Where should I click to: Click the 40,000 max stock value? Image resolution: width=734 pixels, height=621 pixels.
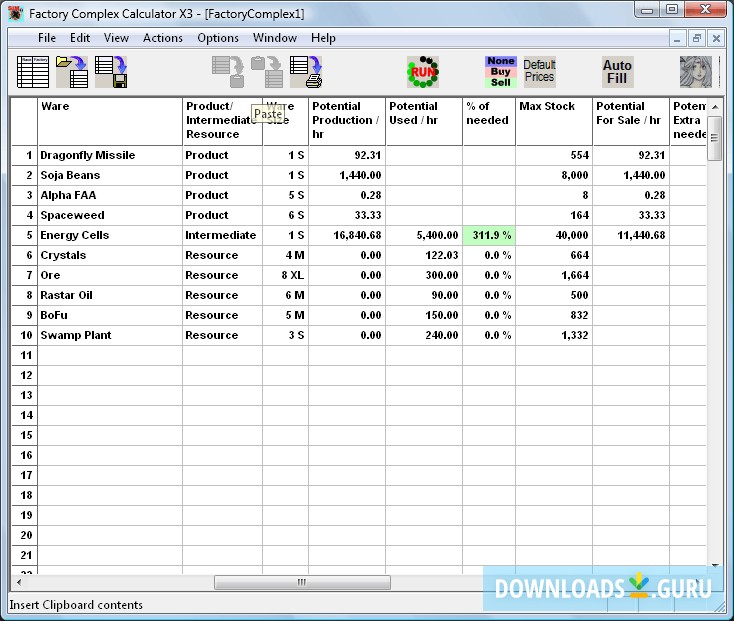(554, 235)
